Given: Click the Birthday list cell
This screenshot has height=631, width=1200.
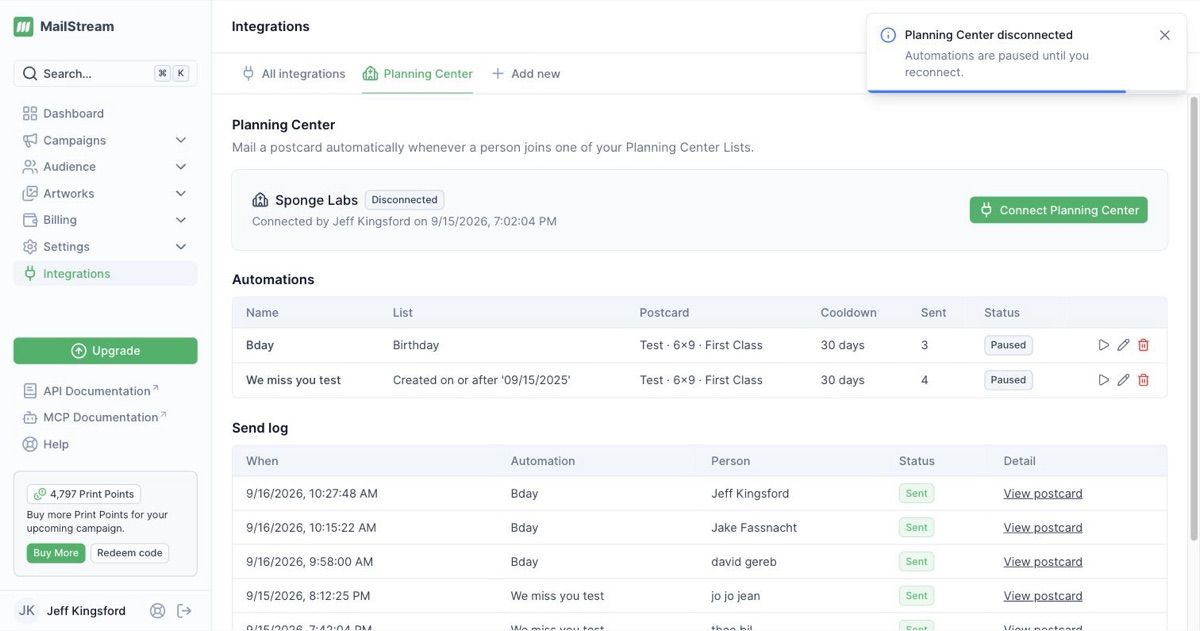Looking at the screenshot, I should (416, 345).
